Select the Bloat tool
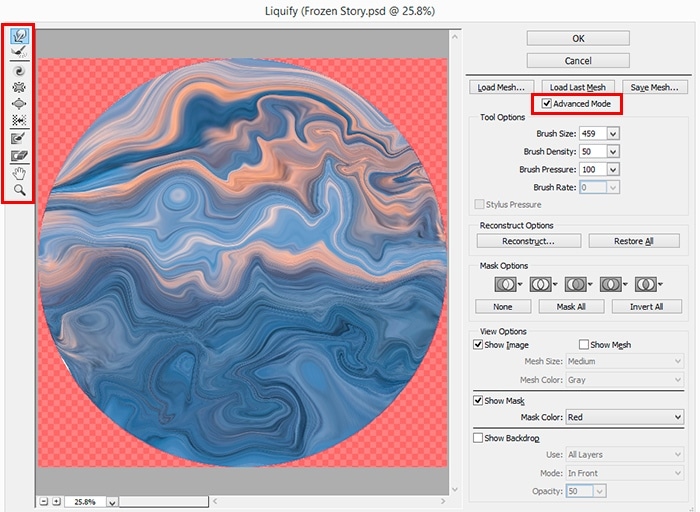 19,104
